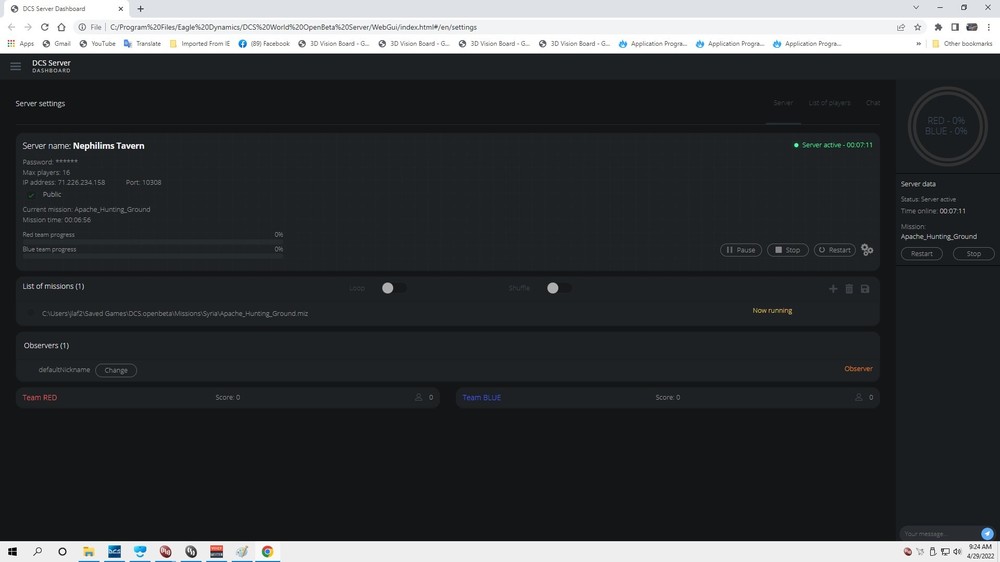This screenshot has height=562, width=1000.
Task: Switch to Chrome in the taskbar
Action: coord(267,551)
